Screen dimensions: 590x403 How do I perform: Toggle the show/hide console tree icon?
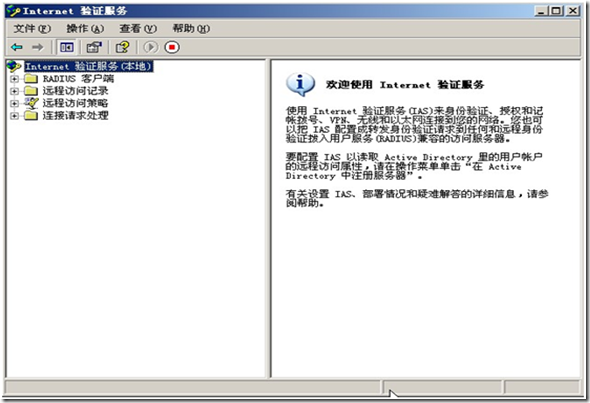point(67,47)
